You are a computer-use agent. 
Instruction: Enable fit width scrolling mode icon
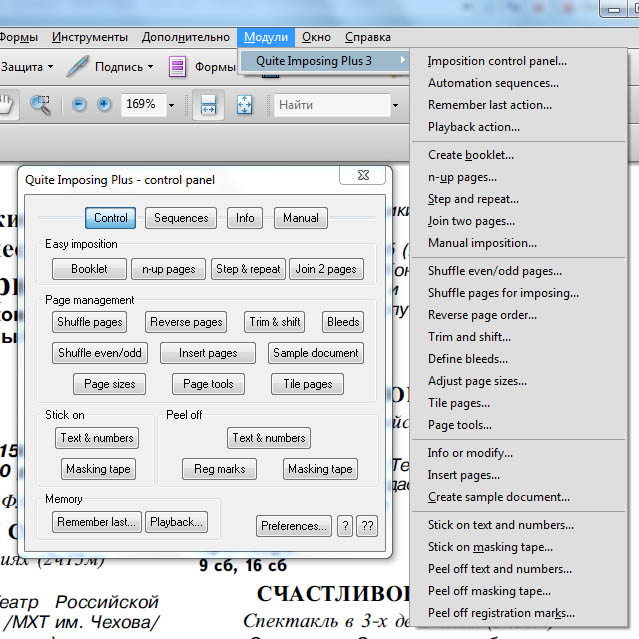(208, 105)
